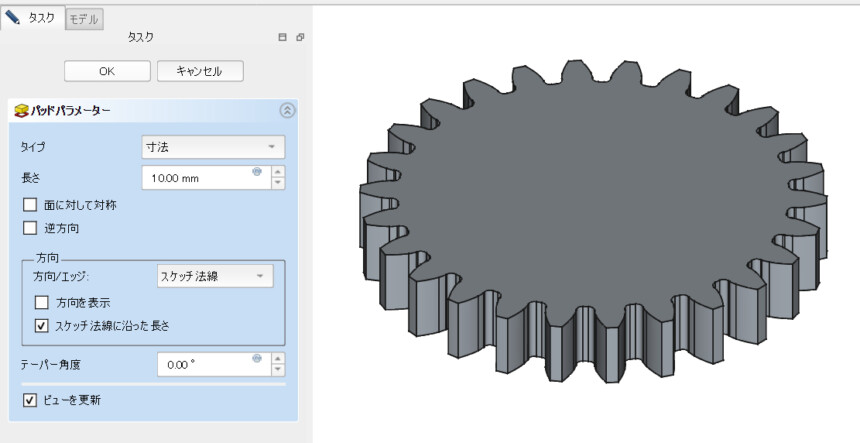Enable the 方向を表示 checkbox

coord(42,302)
